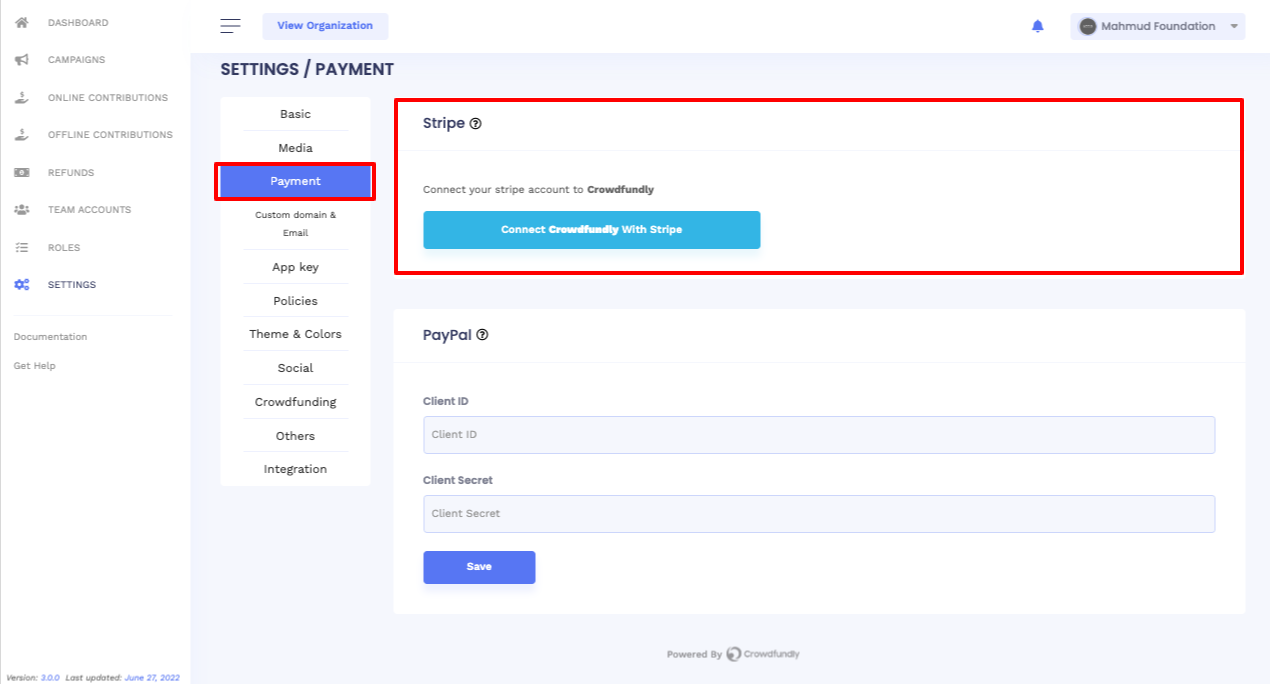Click Connect Crowdfundly With Stripe button
Viewport: 1270px width, 684px height.
[591, 230]
